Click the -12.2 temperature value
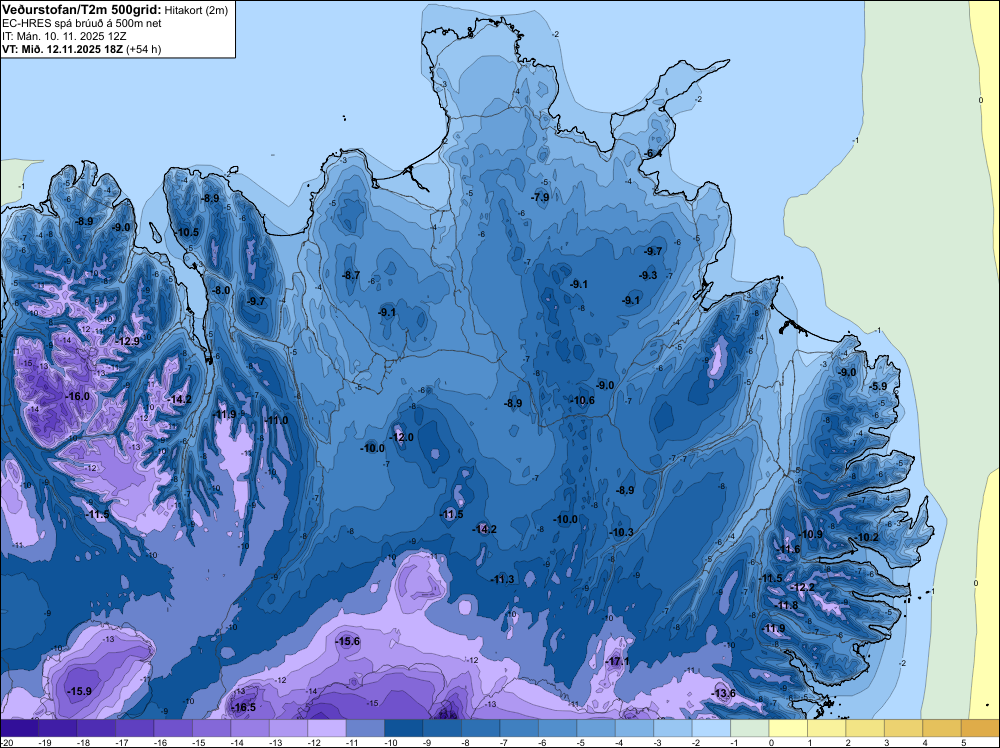1000x748 pixels. pos(803,587)
